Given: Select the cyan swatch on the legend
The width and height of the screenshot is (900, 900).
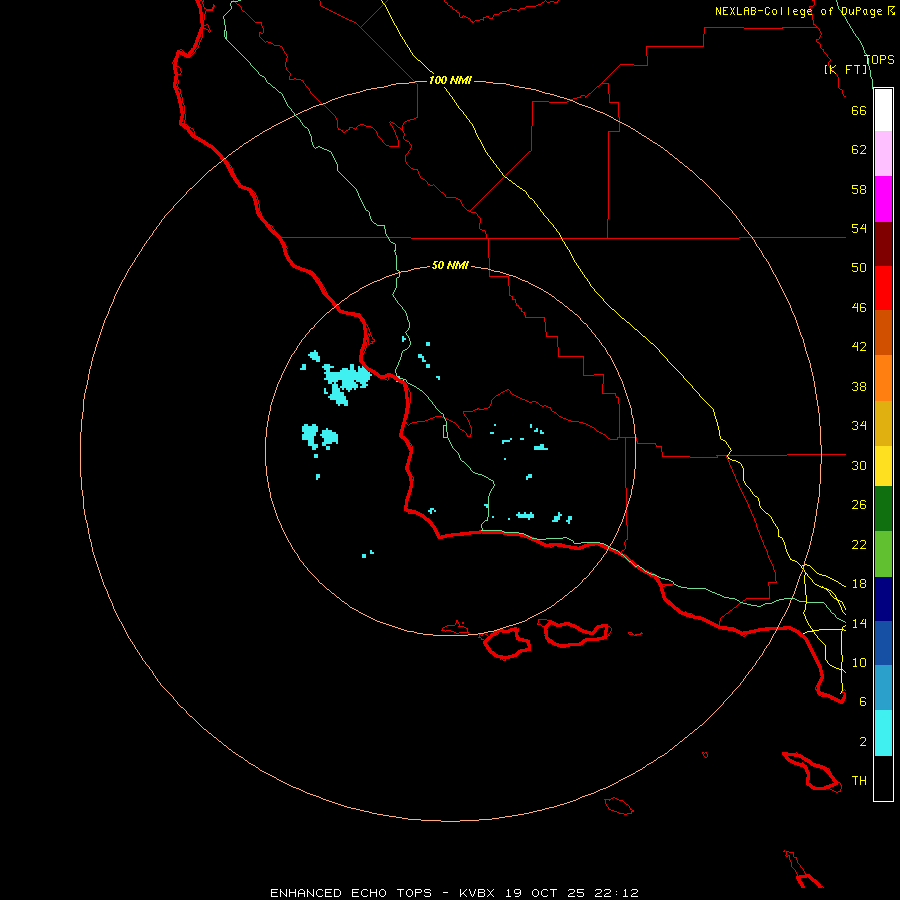Looking at the screenshot, I should [x=883, y=733].
